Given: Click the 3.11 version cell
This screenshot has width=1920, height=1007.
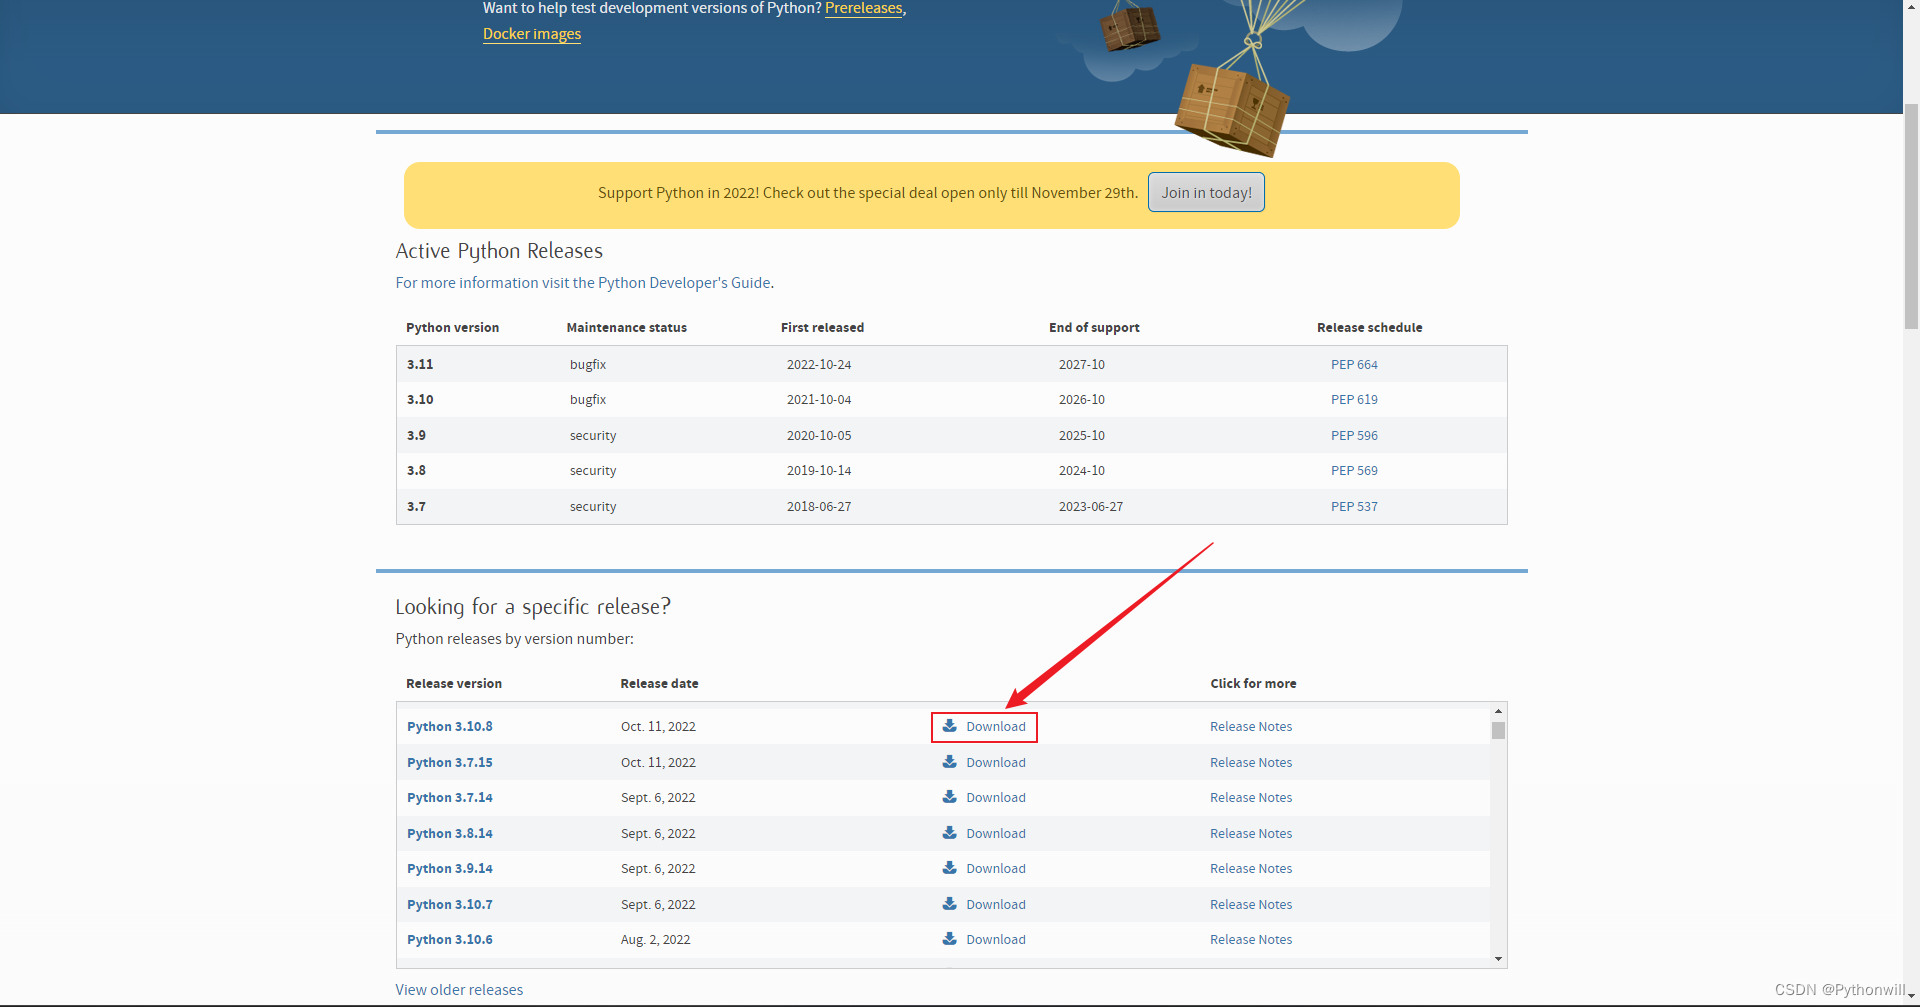Looking at the screenshot, I should 420,365.
